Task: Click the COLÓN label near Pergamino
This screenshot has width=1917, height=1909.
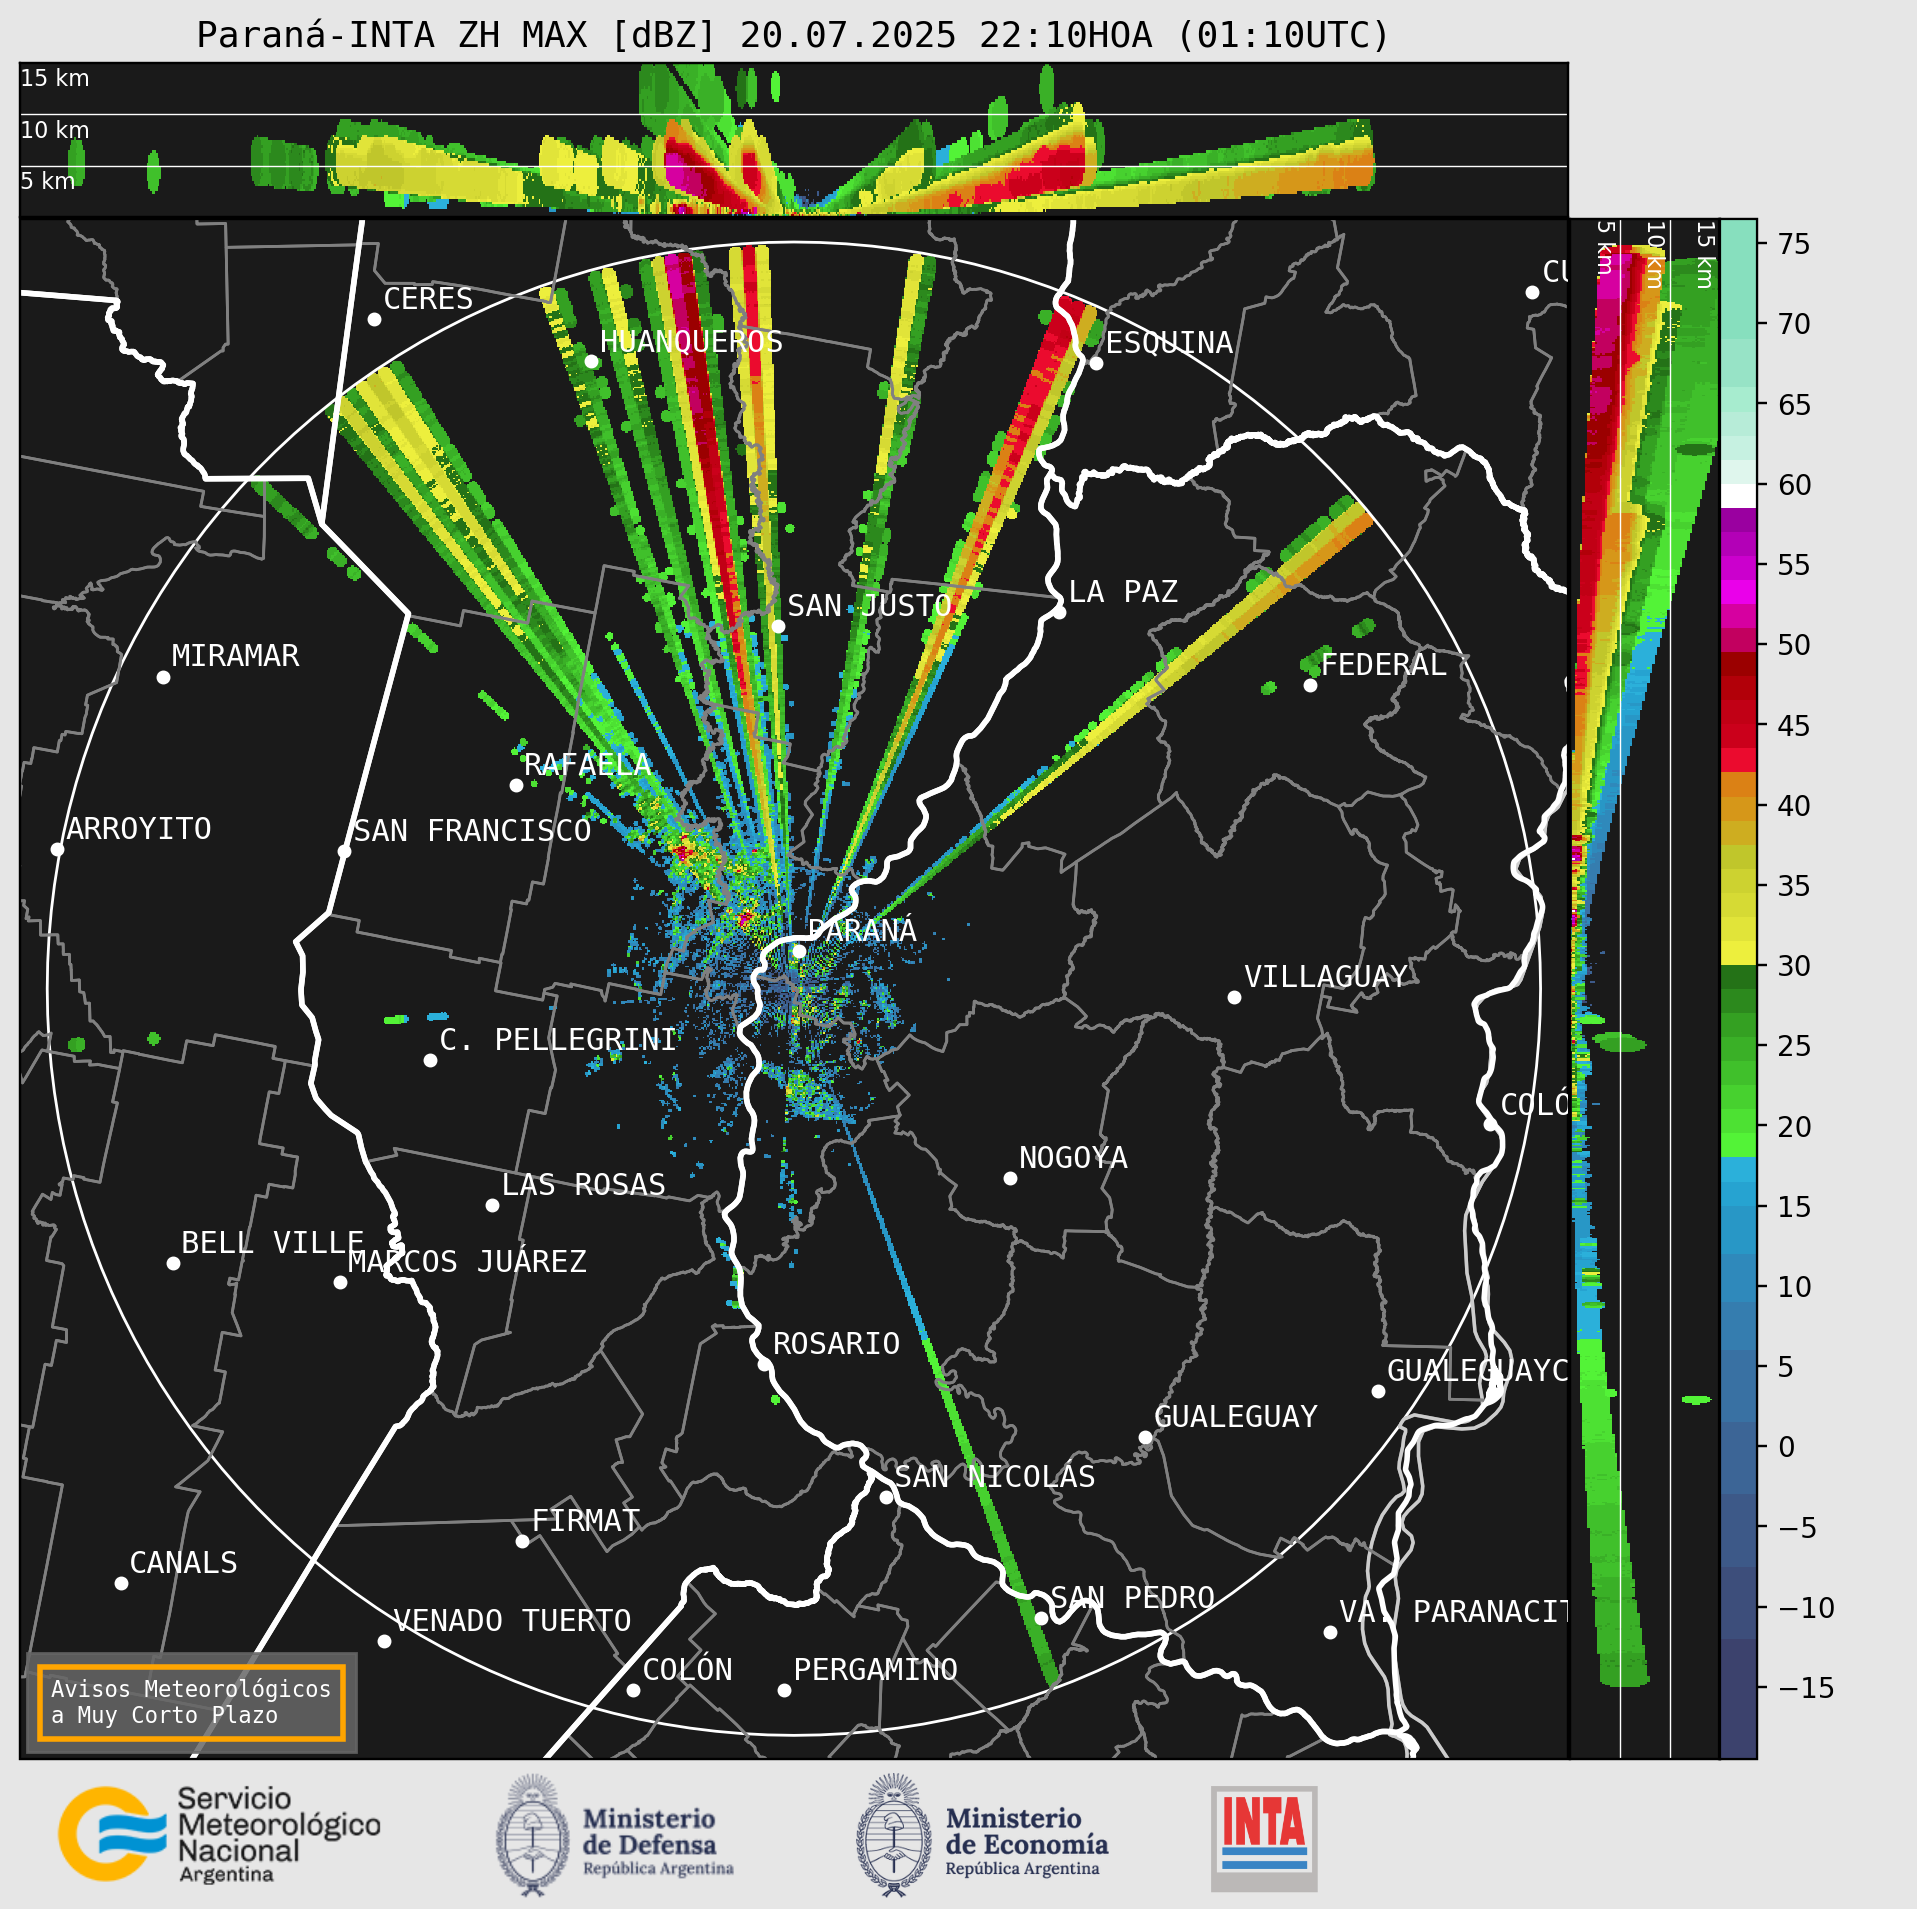Action: click(687, 1669)
